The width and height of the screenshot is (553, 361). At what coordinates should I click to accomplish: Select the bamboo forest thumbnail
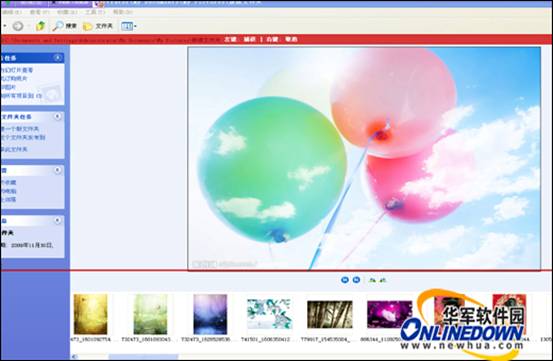tap(330, 314)
